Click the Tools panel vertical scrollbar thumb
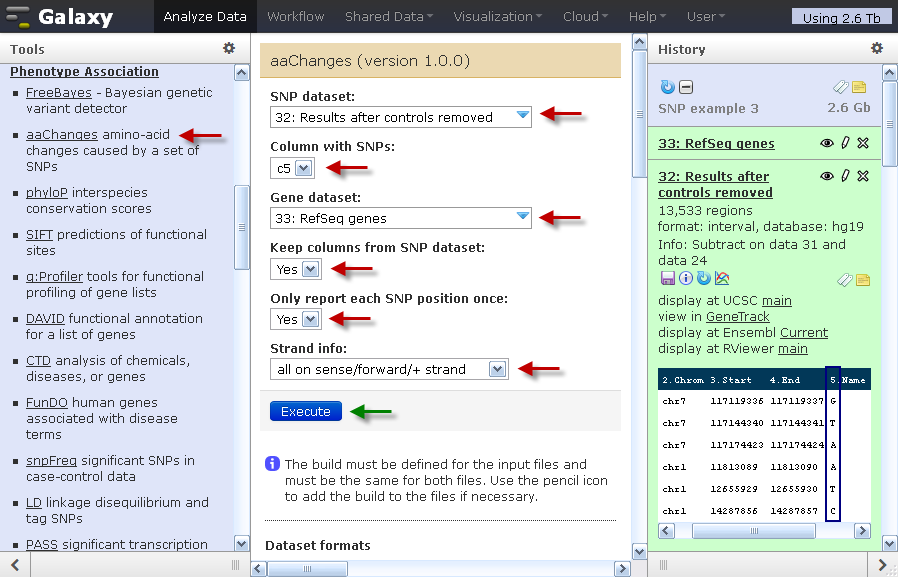Viewport: 898px width, 577px height. pos(242,227)
